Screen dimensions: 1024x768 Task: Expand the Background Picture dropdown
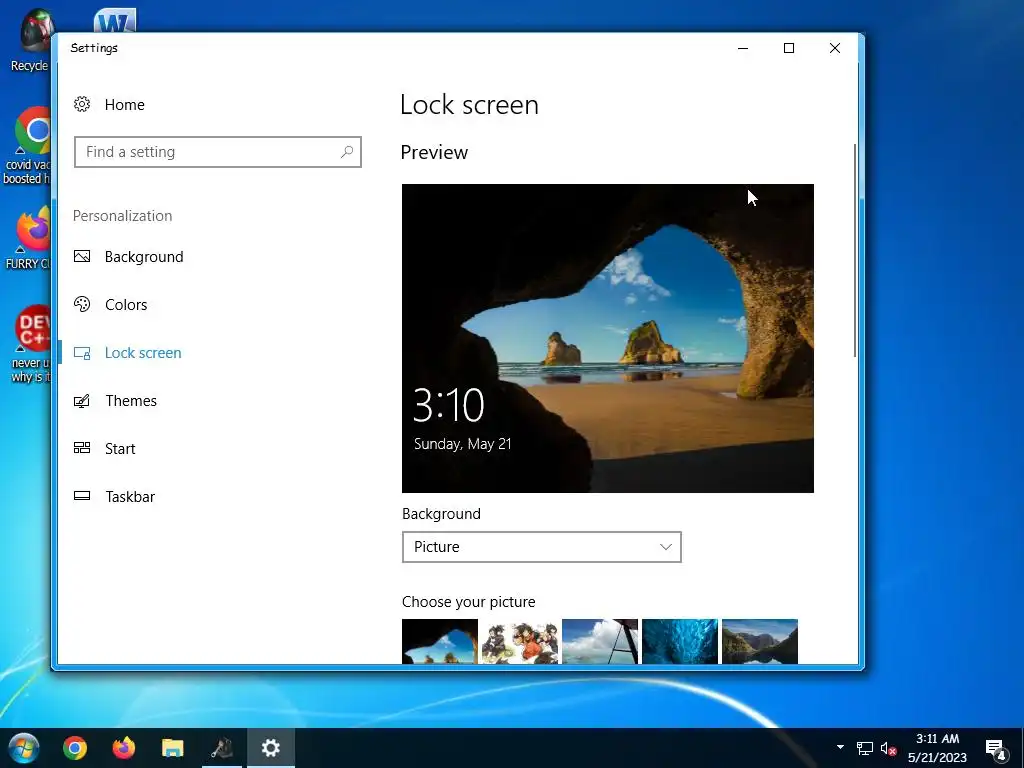coord(541,547)
